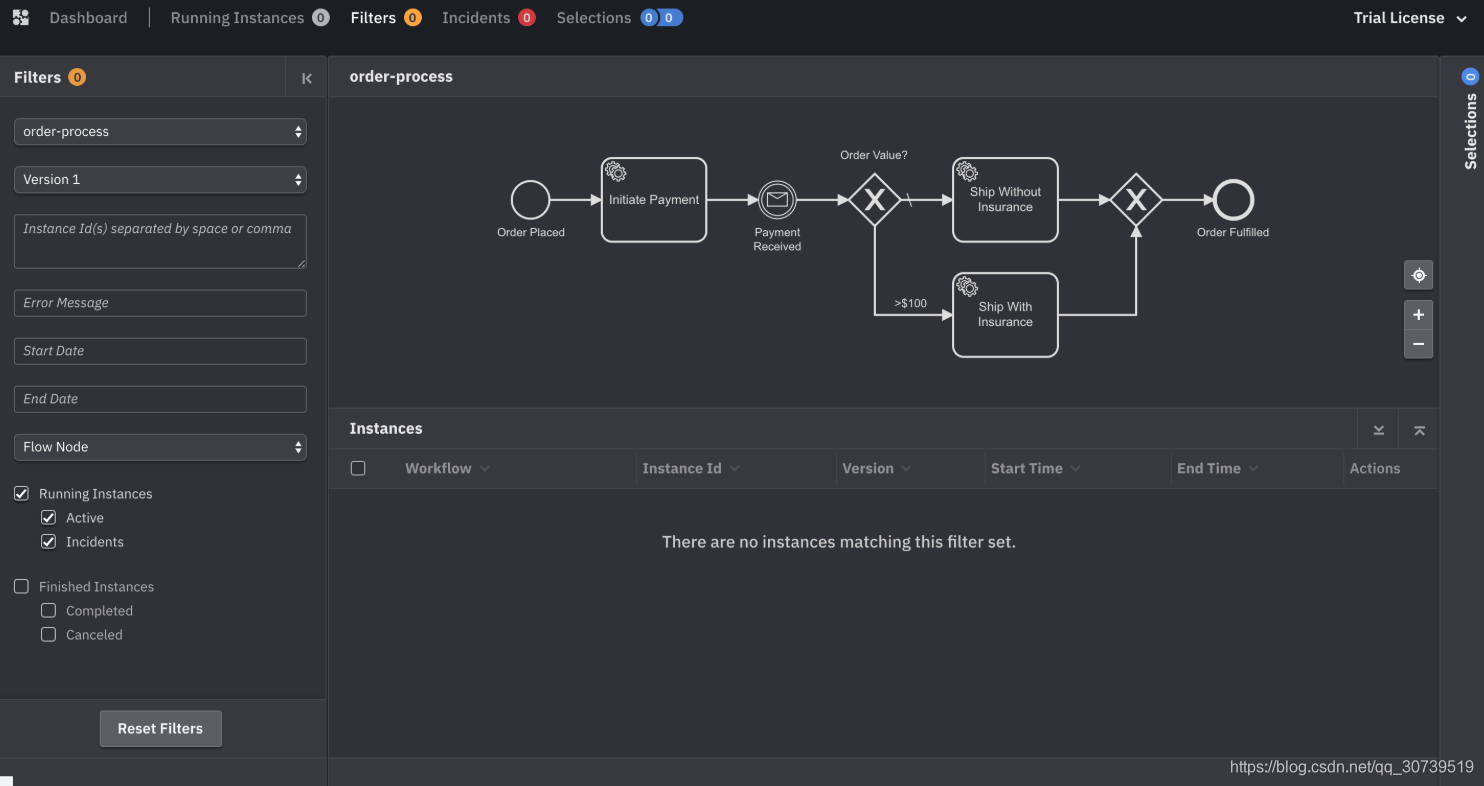Open Filters nav item
The width and height of the screenshot is (1484, 786).
tap(386, 18)
